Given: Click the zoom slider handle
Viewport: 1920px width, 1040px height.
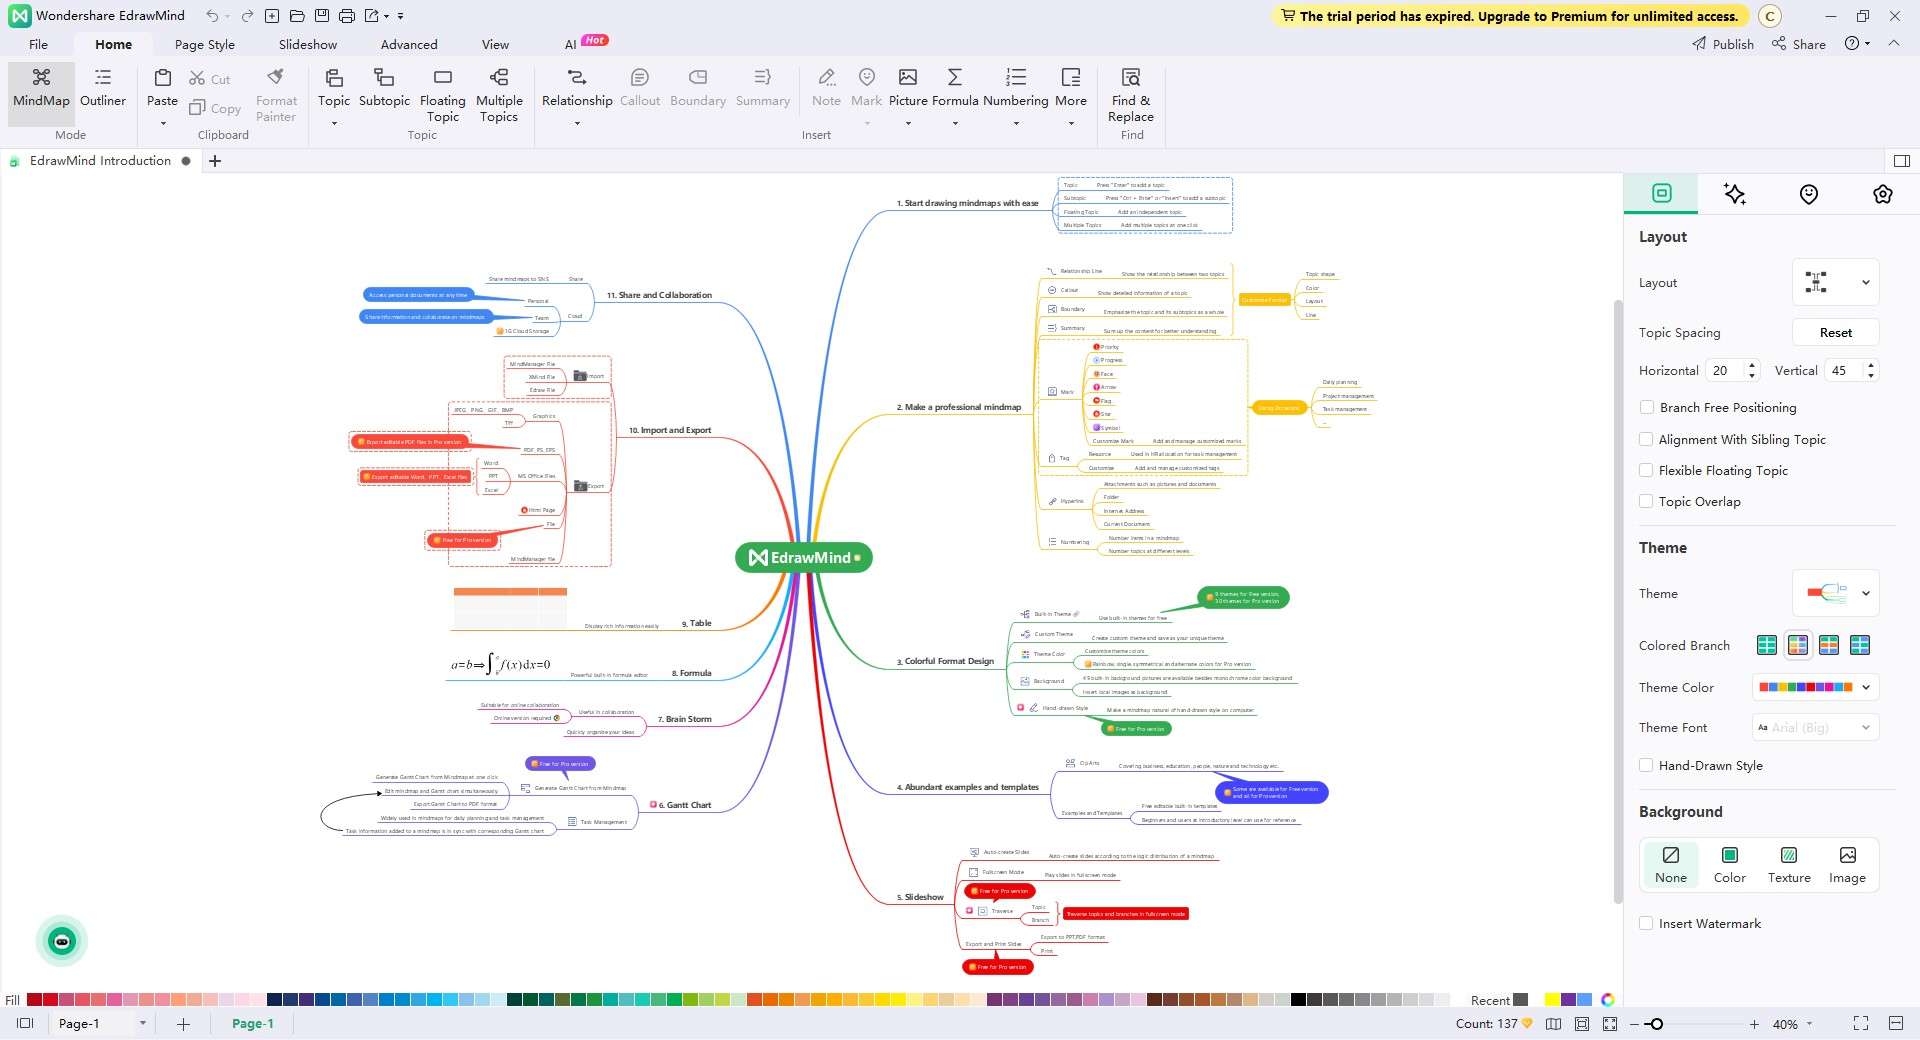Looking at the screenshot, I should tap(1656, 1024).
